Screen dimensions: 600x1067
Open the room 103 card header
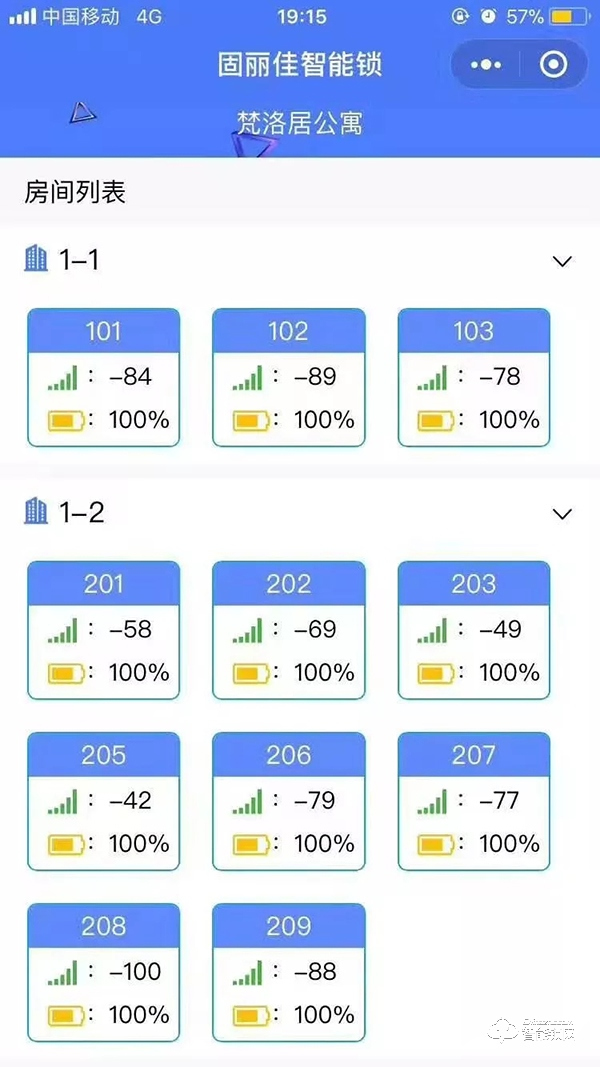click(473, 331)
